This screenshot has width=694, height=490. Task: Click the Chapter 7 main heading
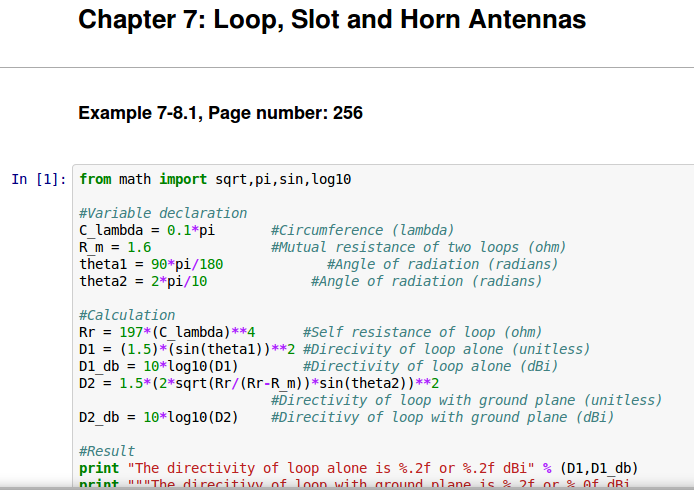pyautogui.click(x=332, y=20)
